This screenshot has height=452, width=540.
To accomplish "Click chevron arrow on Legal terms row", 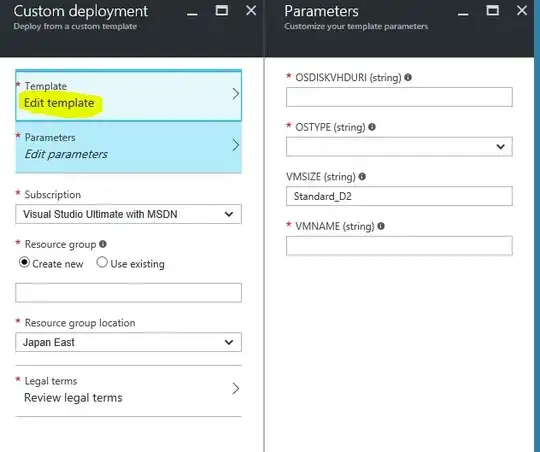I will (236, 388).
